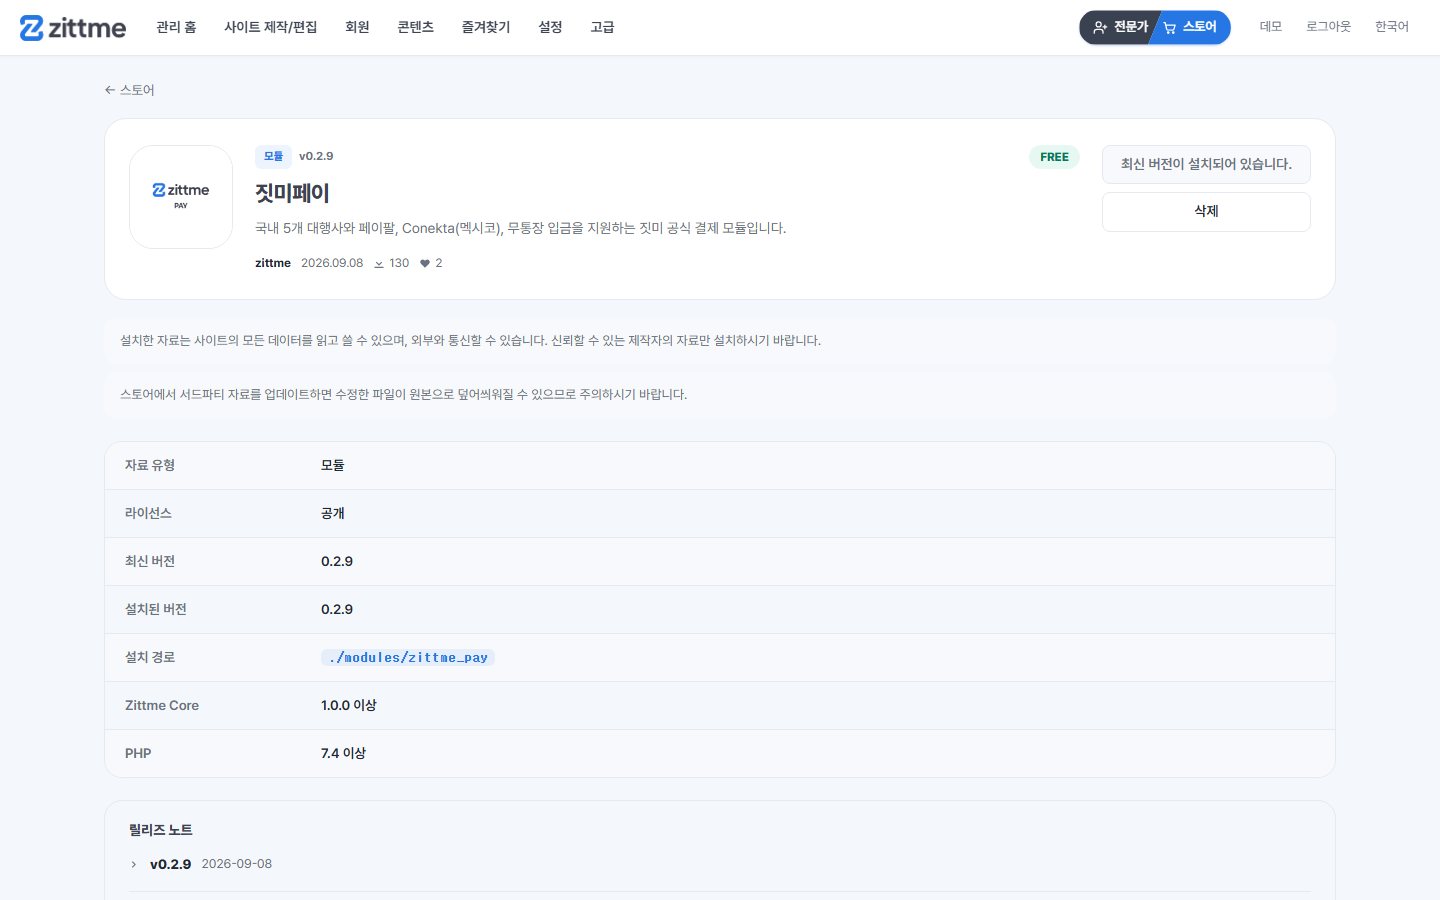Switch to 스토어 mode

click(x=1191, y=27)
